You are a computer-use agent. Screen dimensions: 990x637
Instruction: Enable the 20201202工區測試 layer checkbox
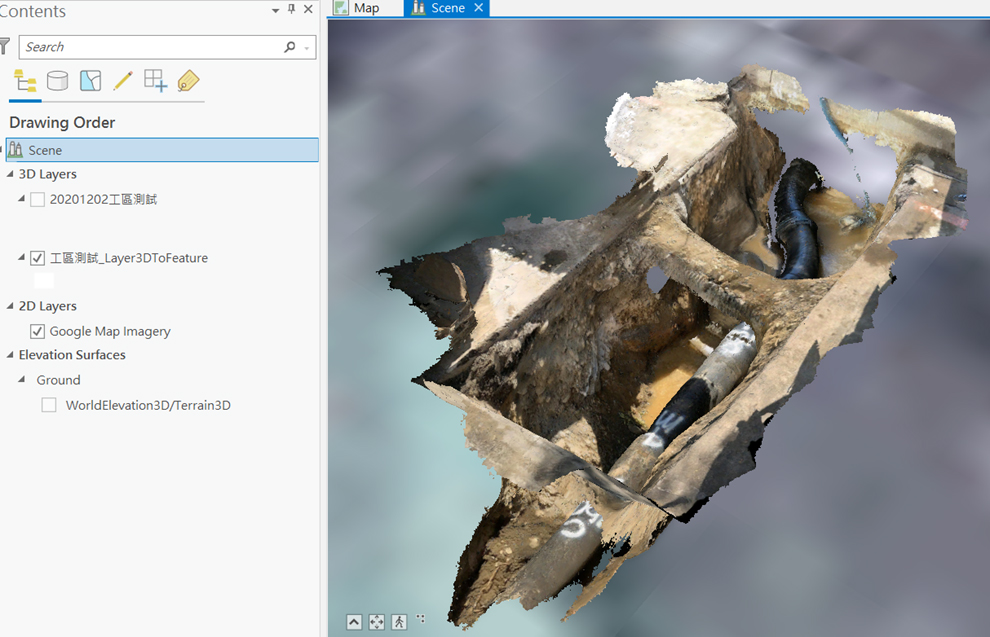coord(38,200)
